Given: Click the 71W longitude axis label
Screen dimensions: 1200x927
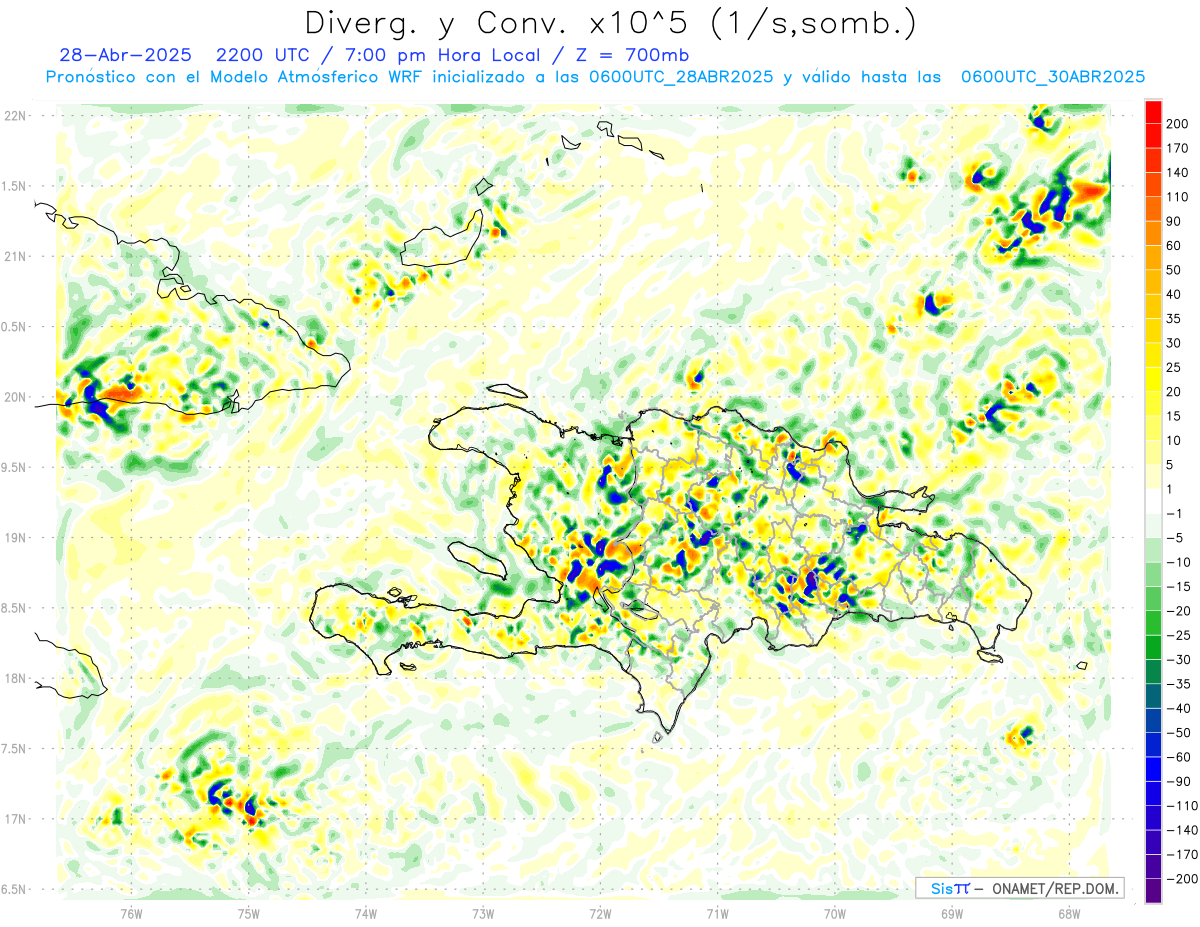Looking at the screenshot, I should click(x=717, y=912).
